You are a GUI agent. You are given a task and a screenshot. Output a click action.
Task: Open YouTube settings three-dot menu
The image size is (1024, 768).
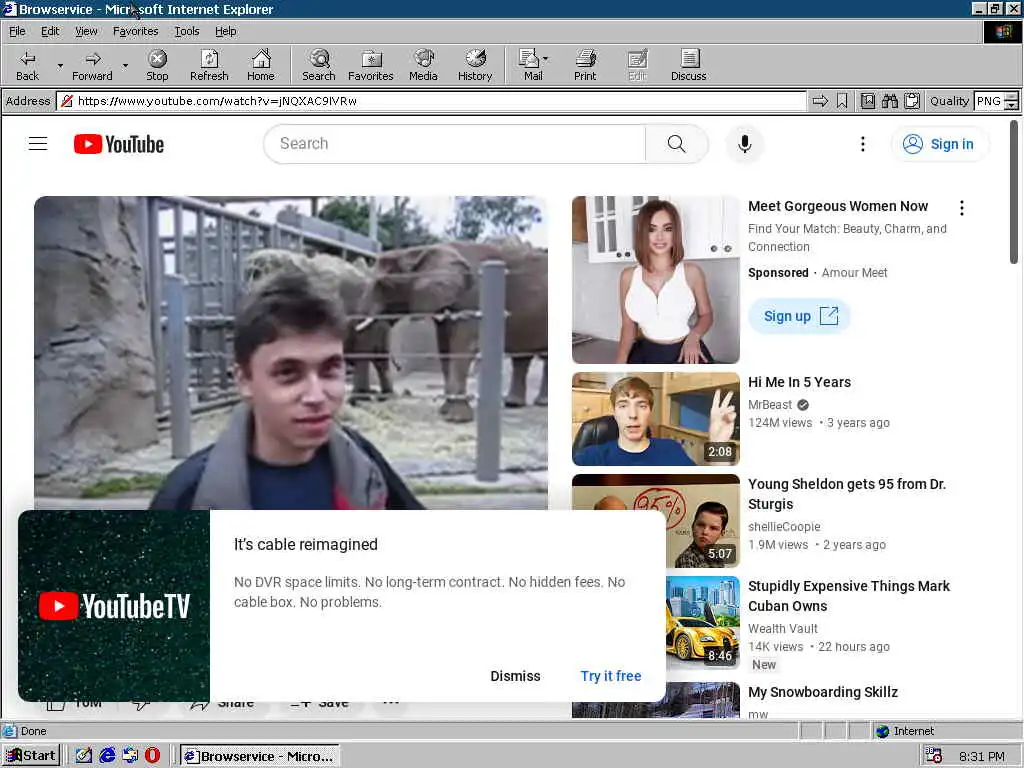pos(863,144)
